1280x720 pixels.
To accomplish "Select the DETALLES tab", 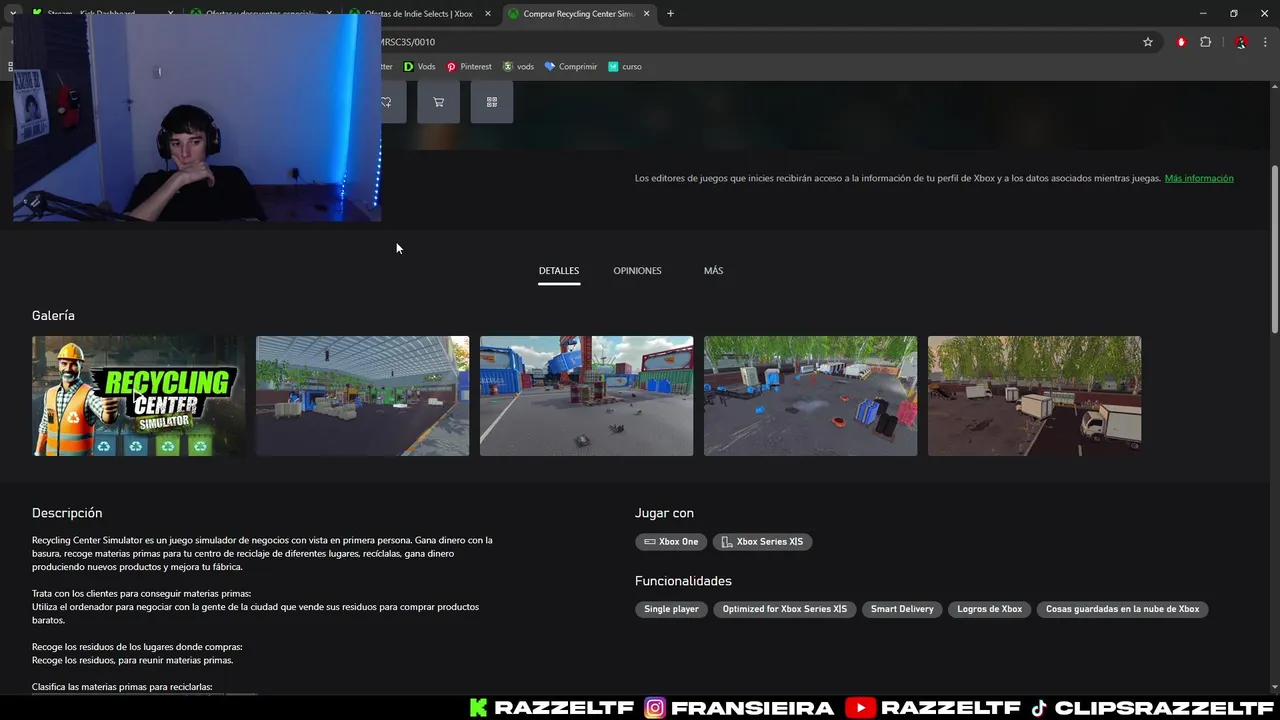I will [x=559, y=271].
